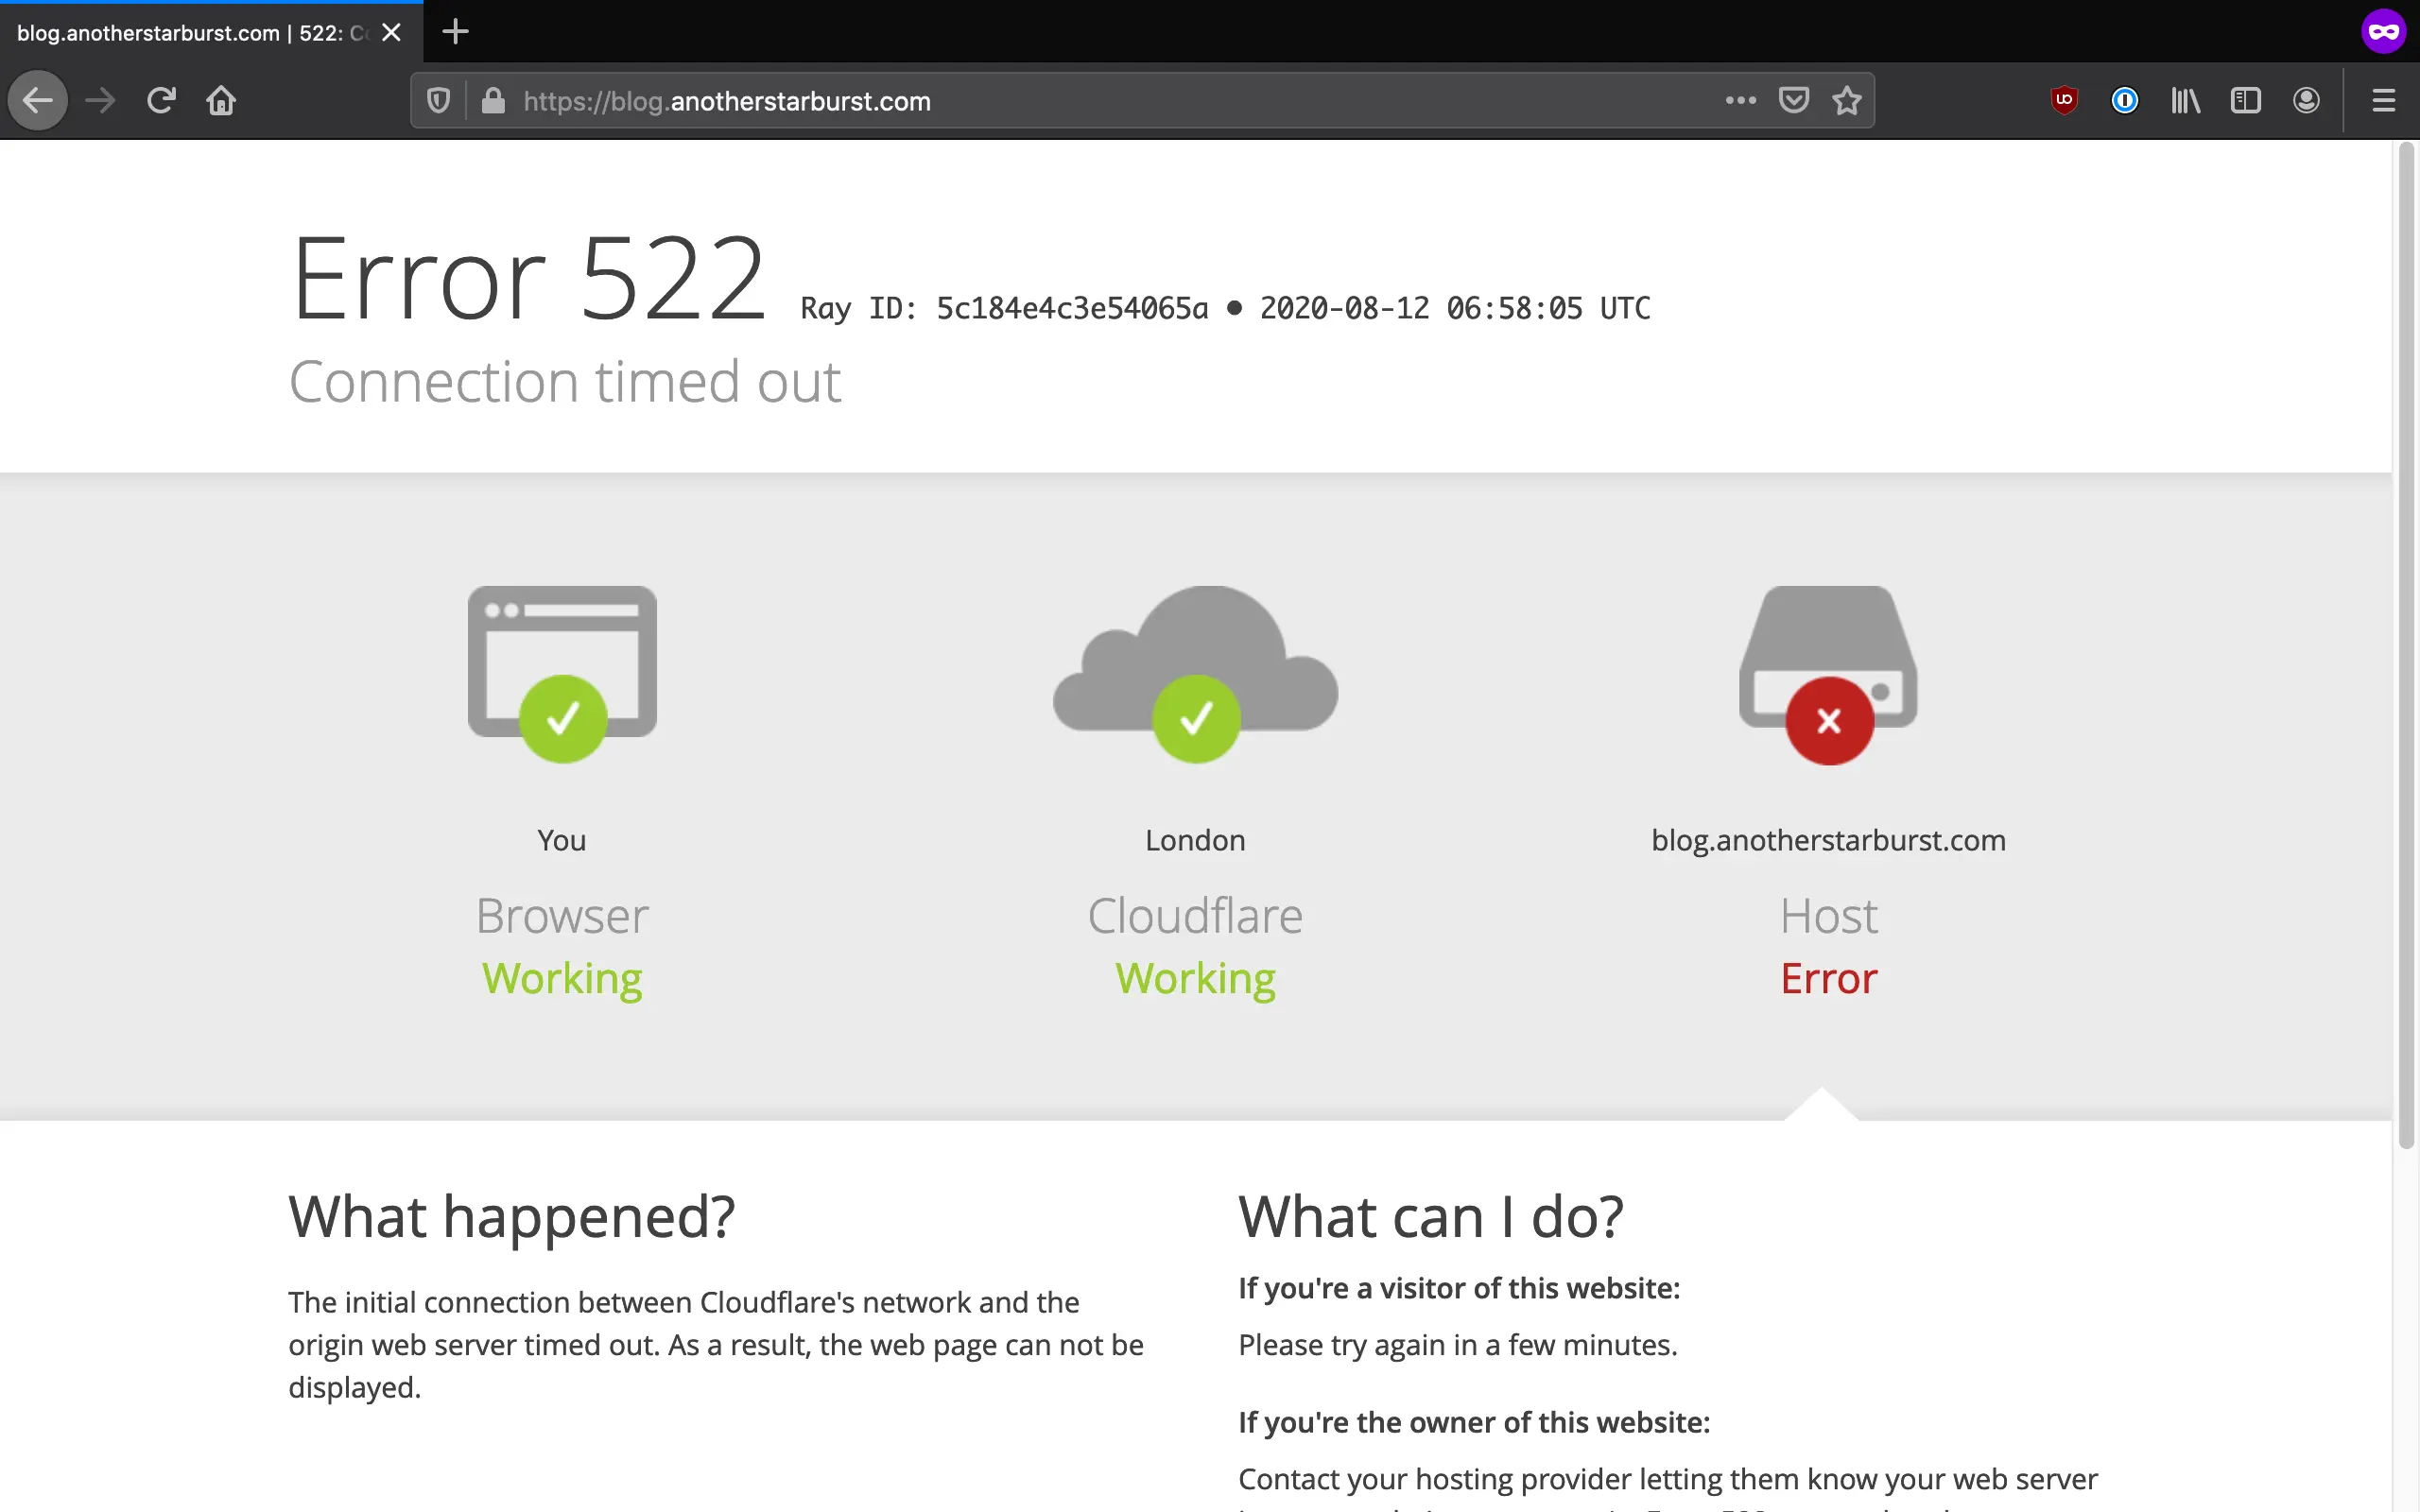Click the 'Host' label
Viewport: 2420px width, 1512px height.
click(1829, 916)
